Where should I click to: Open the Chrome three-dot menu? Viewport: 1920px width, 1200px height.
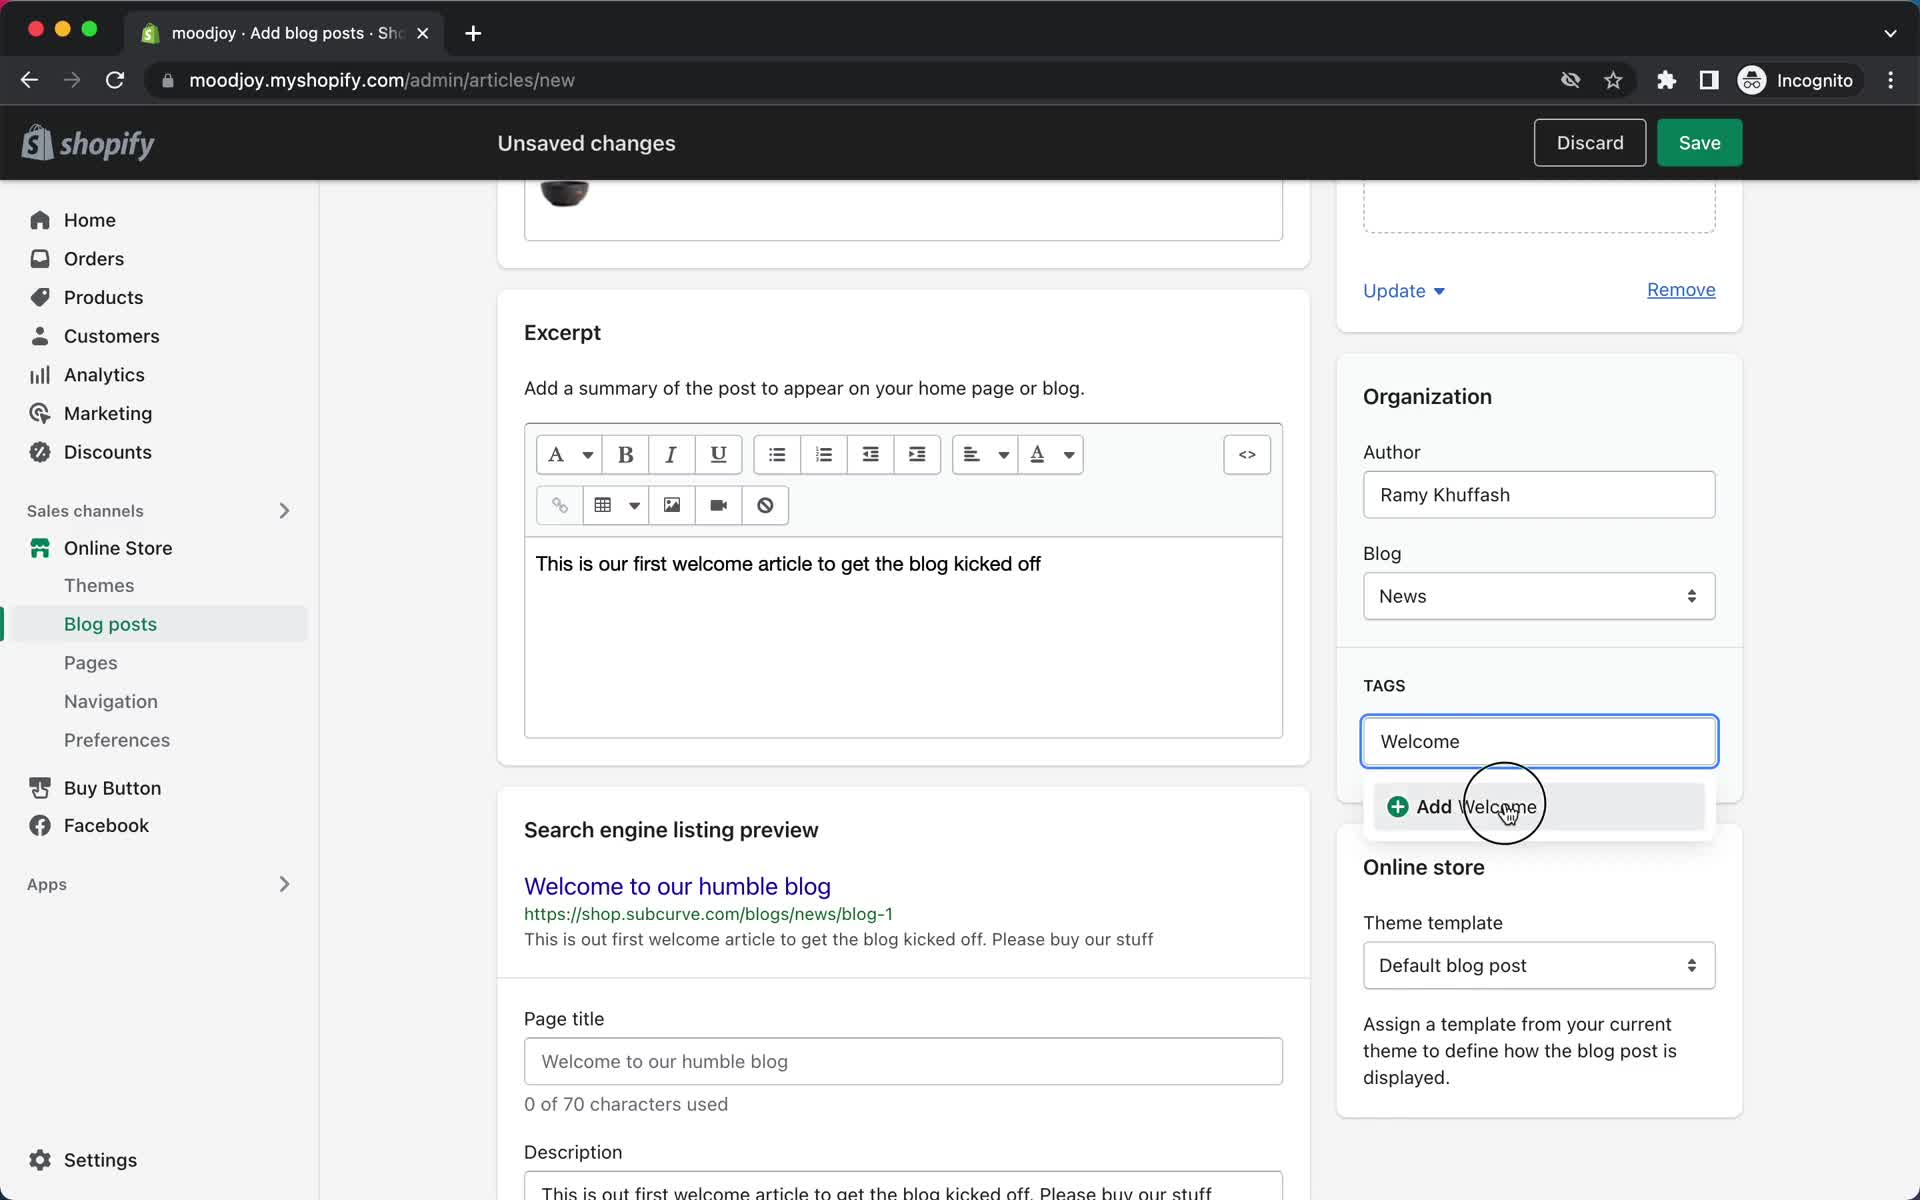coord(1890,80)
